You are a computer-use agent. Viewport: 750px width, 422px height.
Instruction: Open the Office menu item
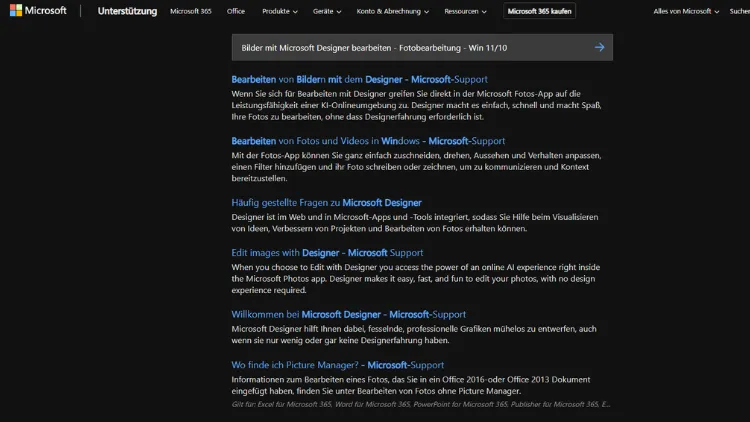236,11
